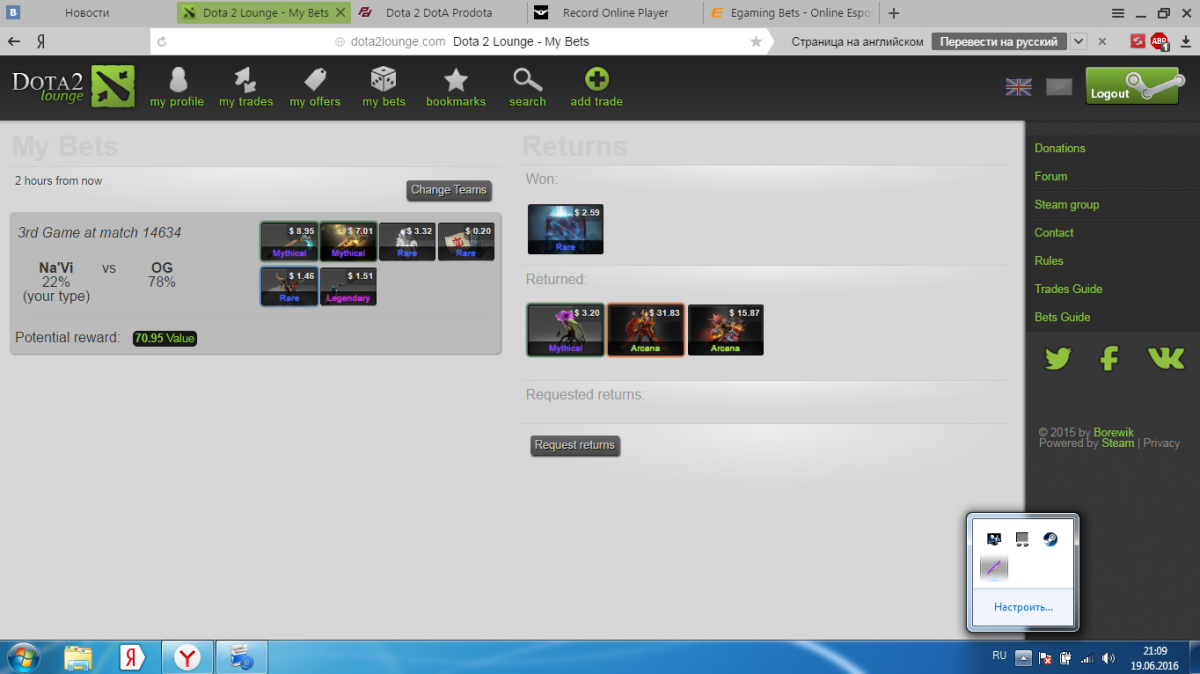
Task: Click the Request returns button
Action: [x=575, y=445]
